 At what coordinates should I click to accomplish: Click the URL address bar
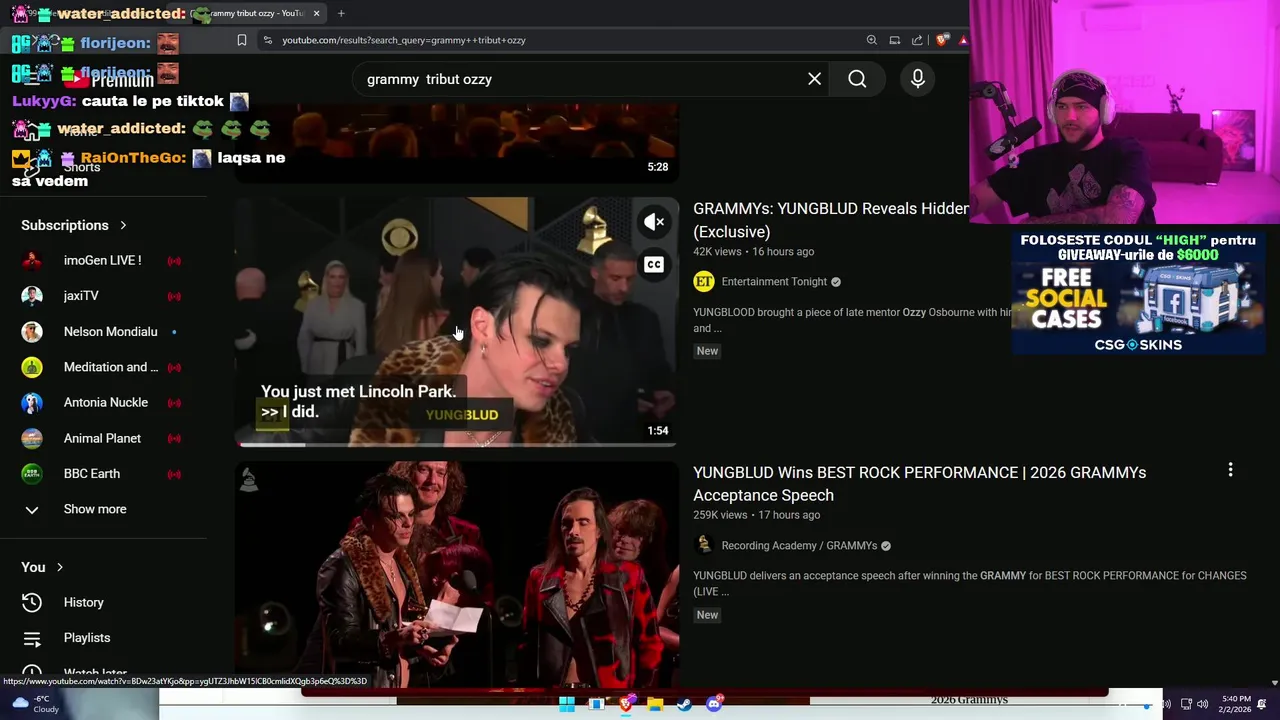coord(565,40)
